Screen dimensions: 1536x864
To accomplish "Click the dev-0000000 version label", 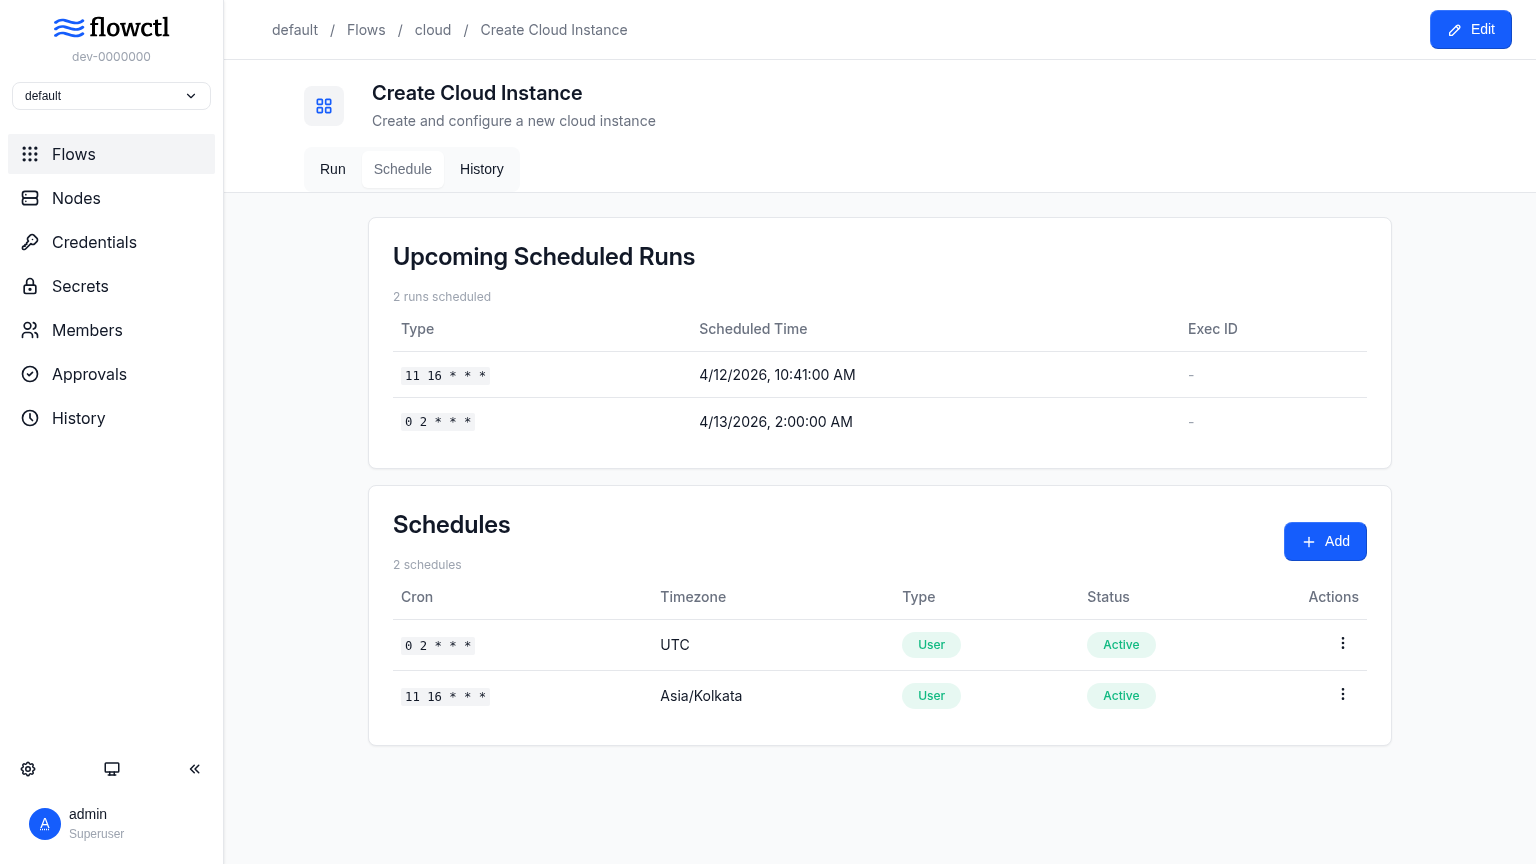I will tap(111, 57).
